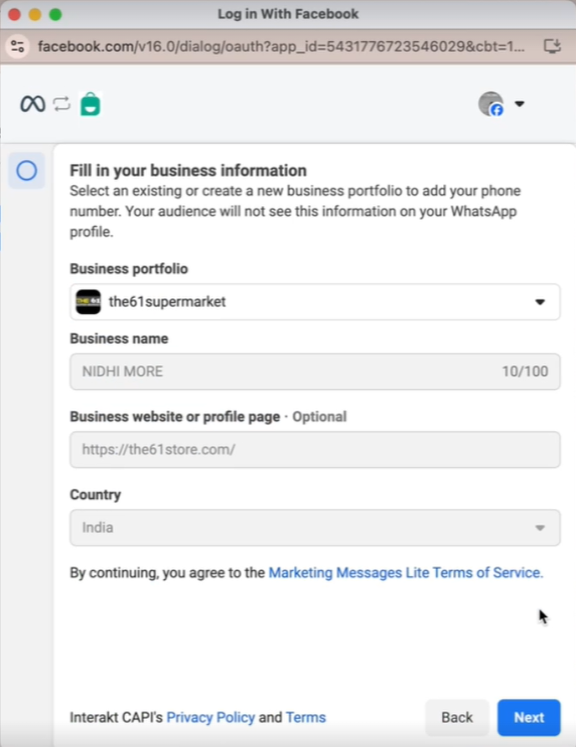
Task: Click the install app icon in address bar
Action: tap(552, 46)
